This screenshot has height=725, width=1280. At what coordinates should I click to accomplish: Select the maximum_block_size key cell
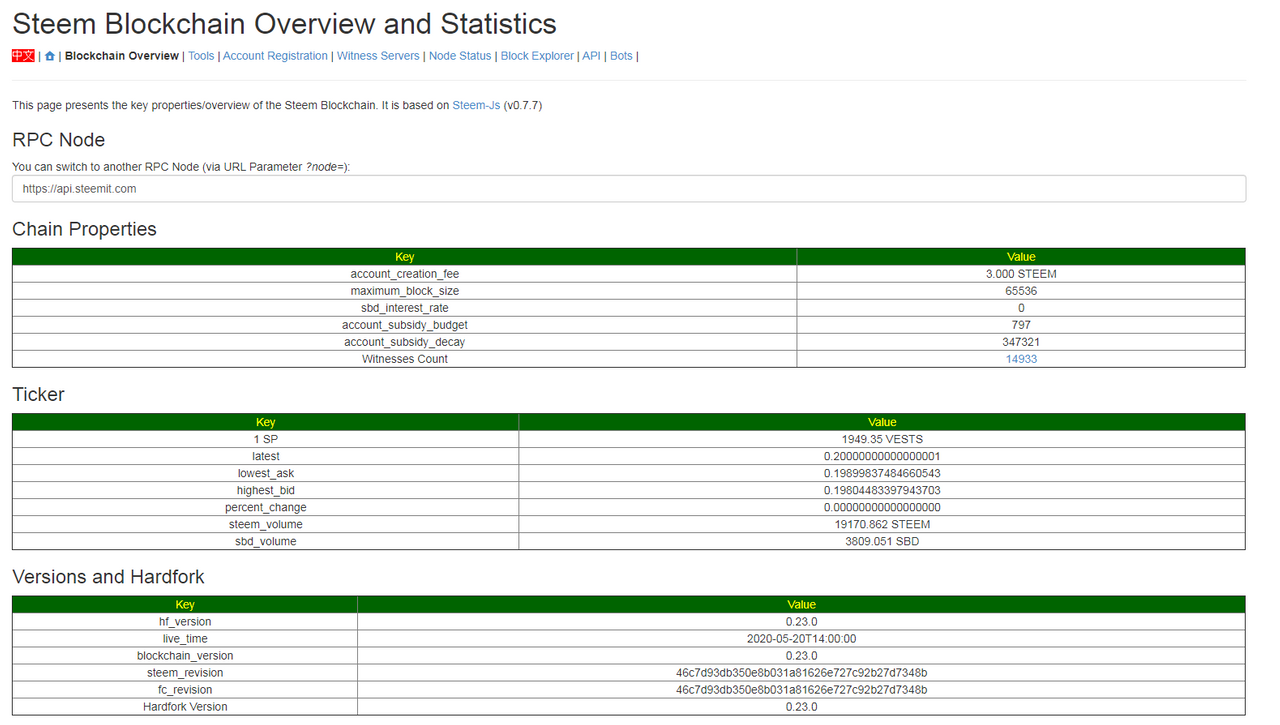pyautogui.click(x=405, y=291)
